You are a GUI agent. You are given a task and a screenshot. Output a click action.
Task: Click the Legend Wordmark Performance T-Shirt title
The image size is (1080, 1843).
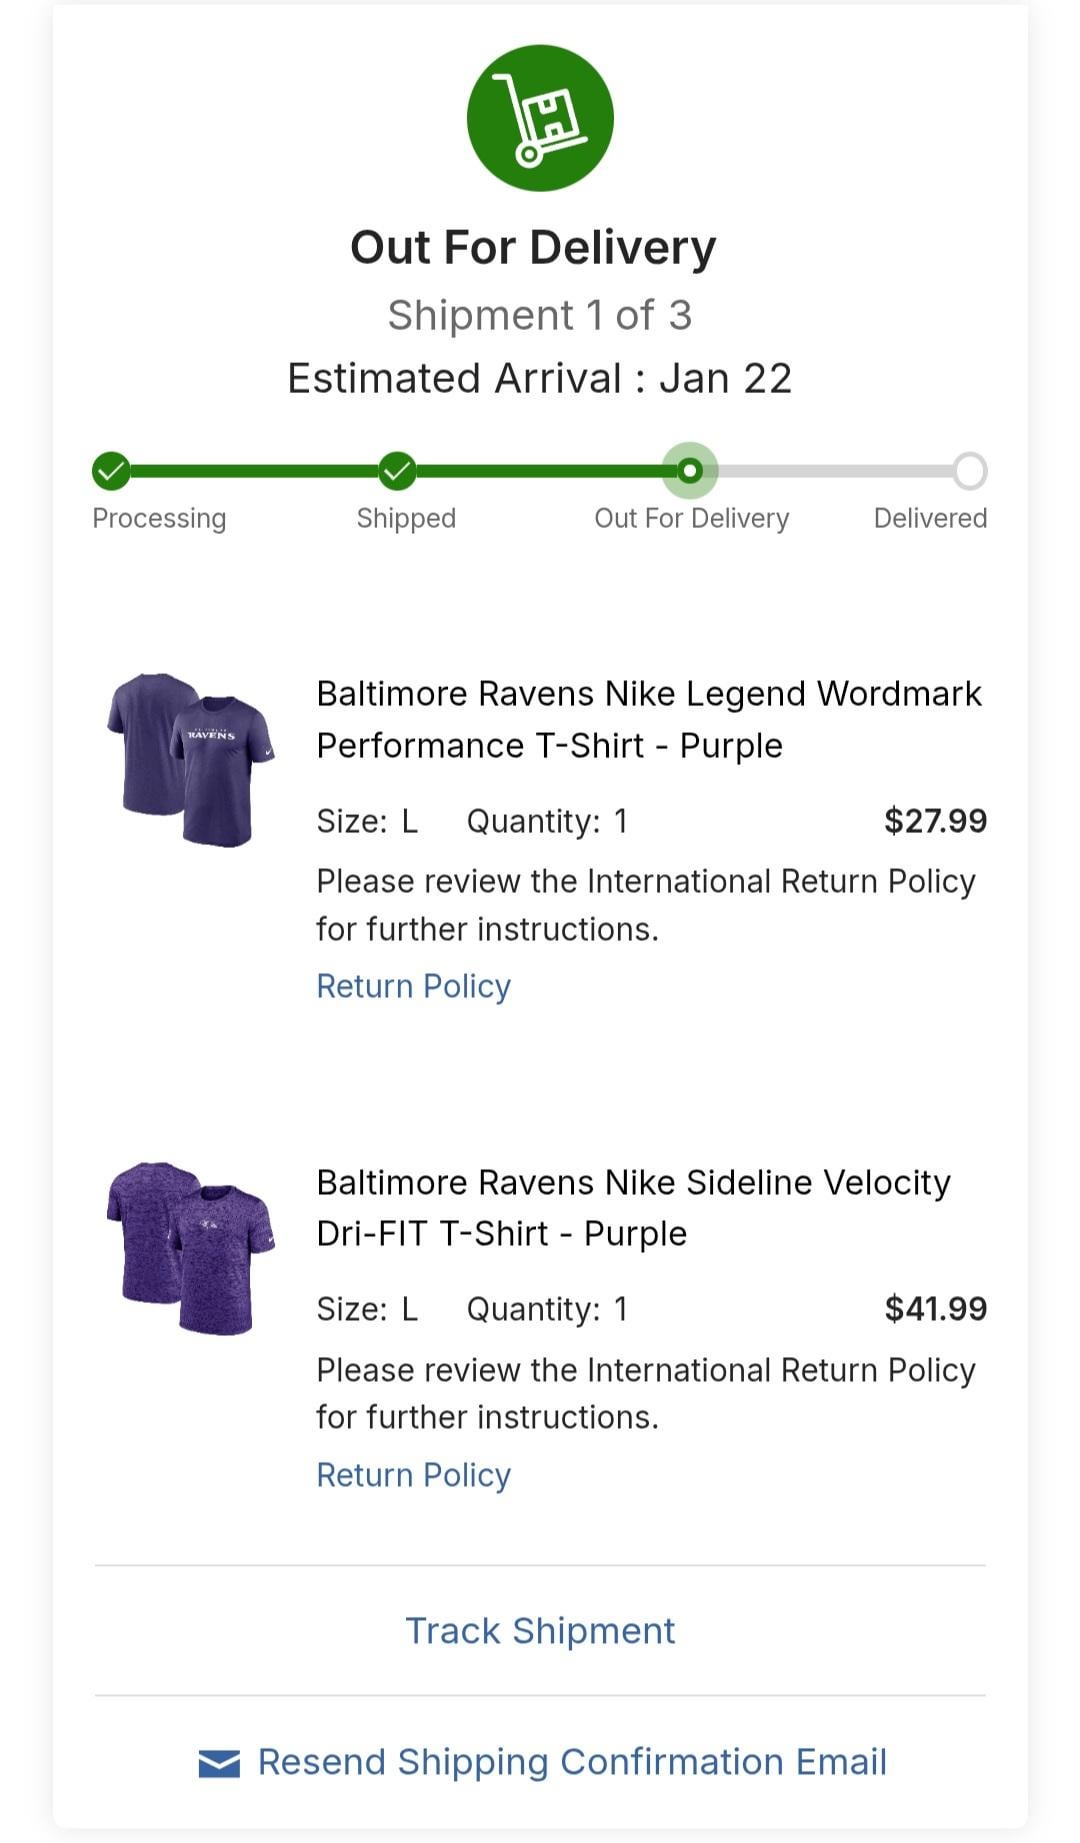(x=648, y=719)
